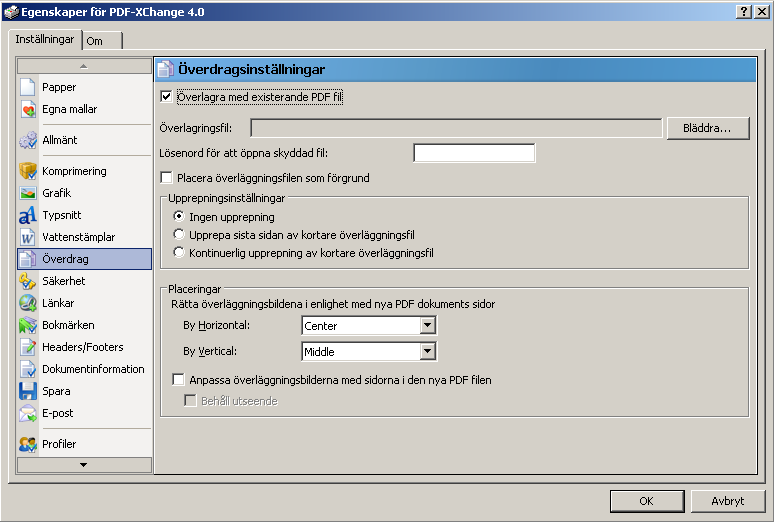The image size is (774, 522).
Task: Close the dialog with the X button
Action: click(x=762, y=12)
